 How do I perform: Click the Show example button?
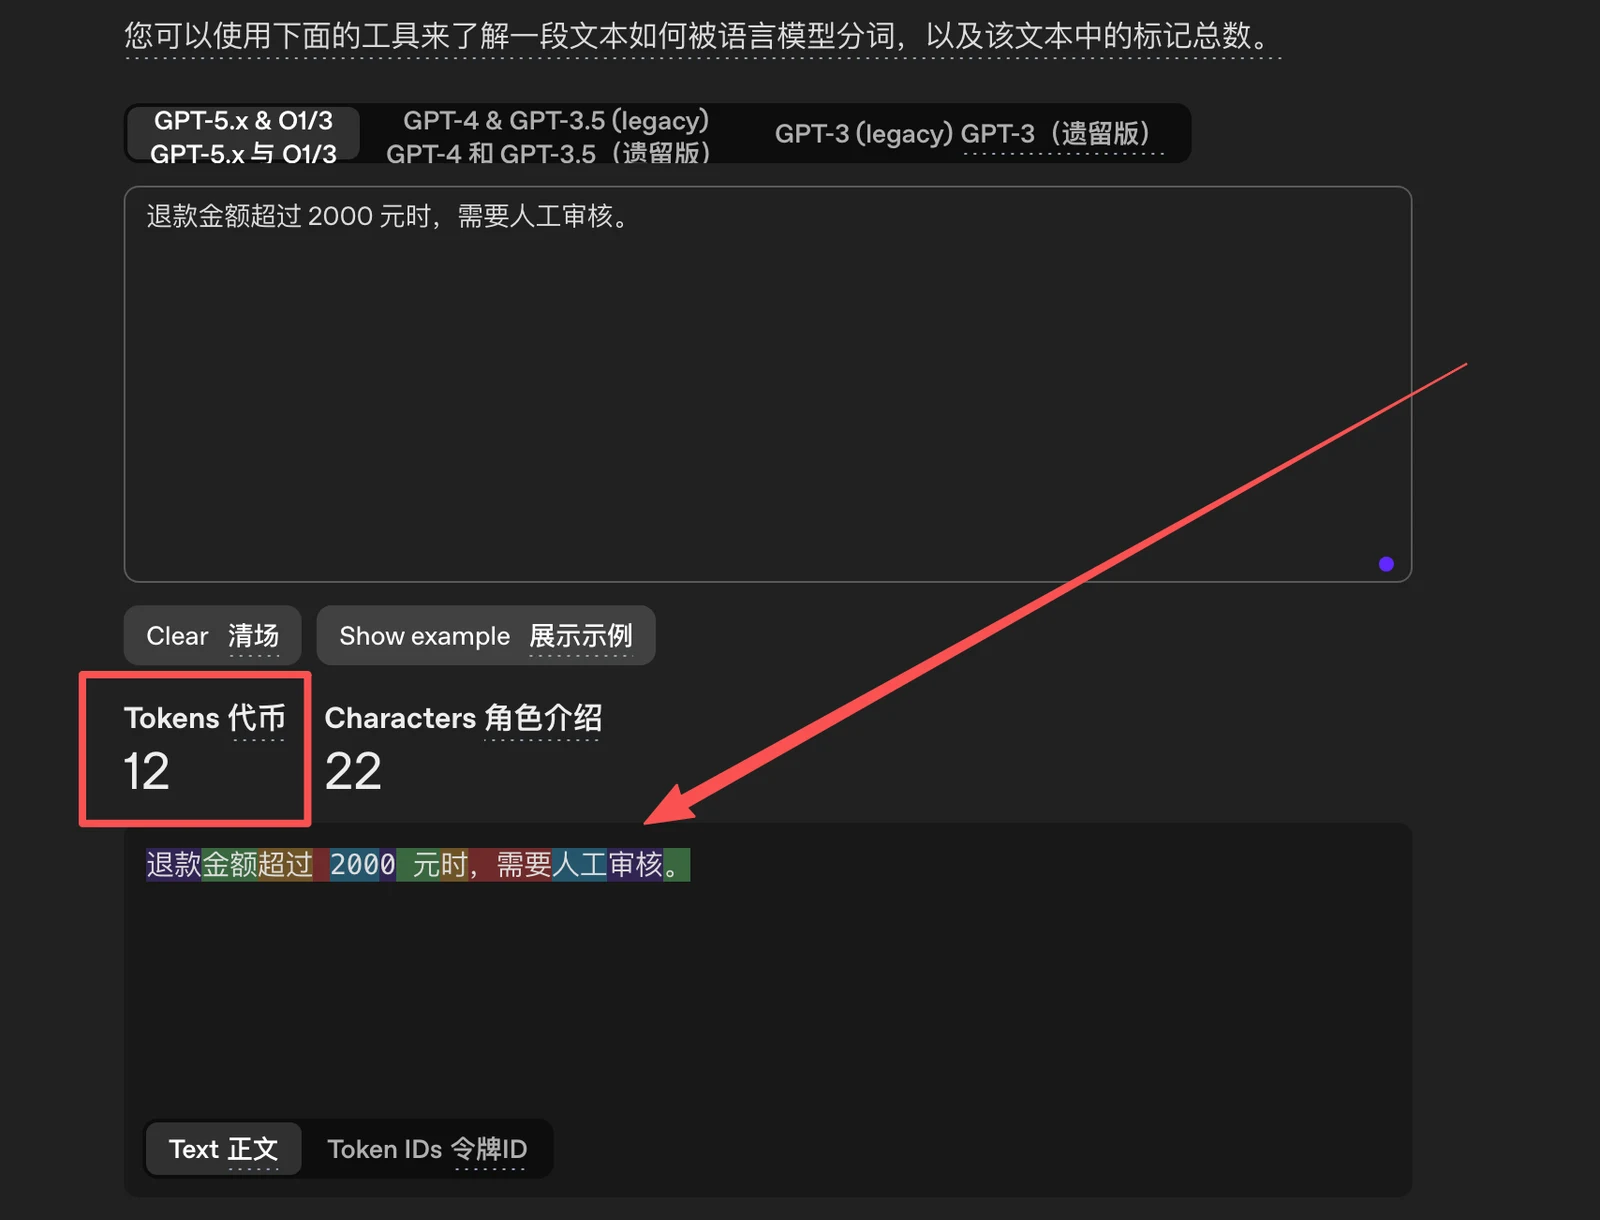click(486, 635)
